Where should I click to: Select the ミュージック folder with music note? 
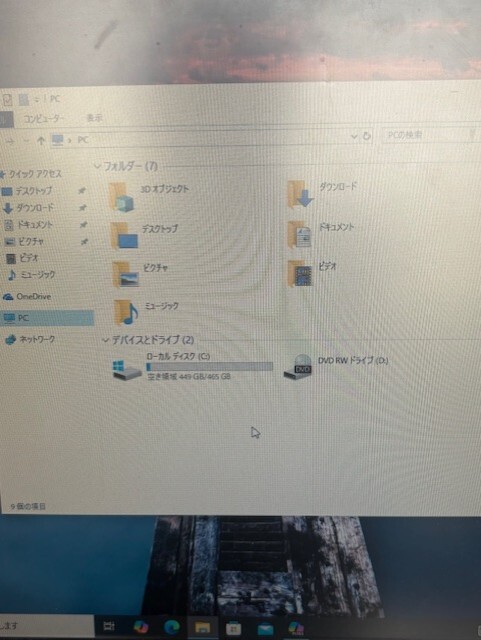tap(126, 312)
